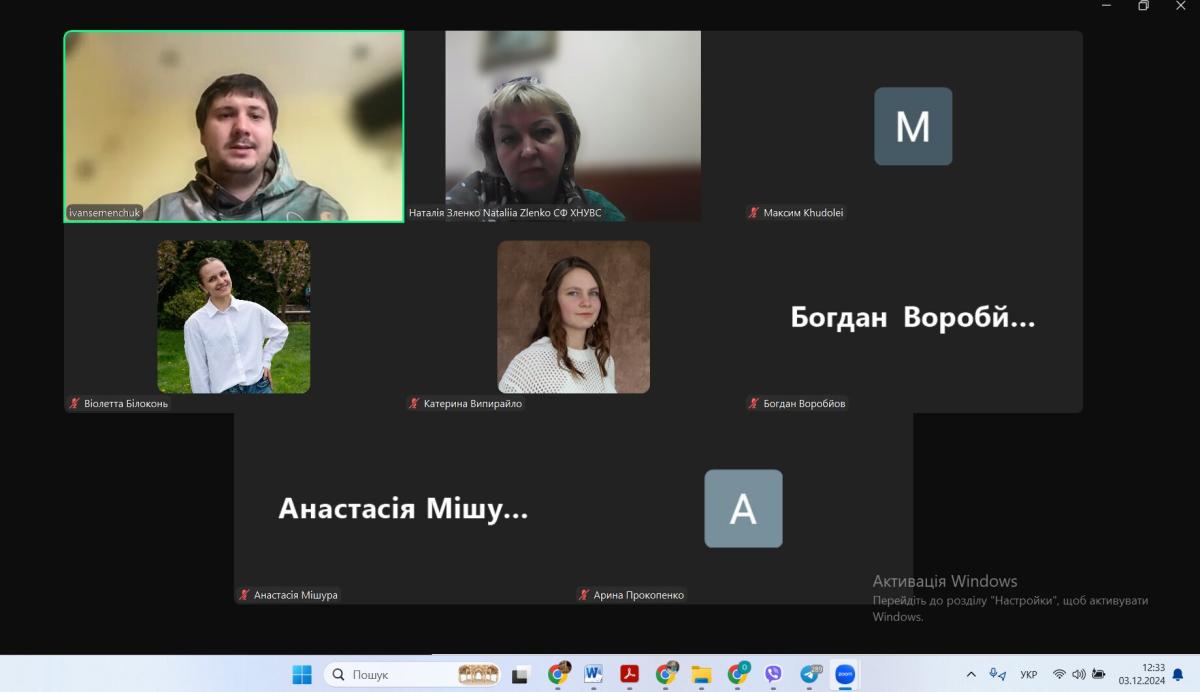The image size is (1200, 692).
Task: Launch Adobe Acrobat from the taskbar
Action: point(629,675)
